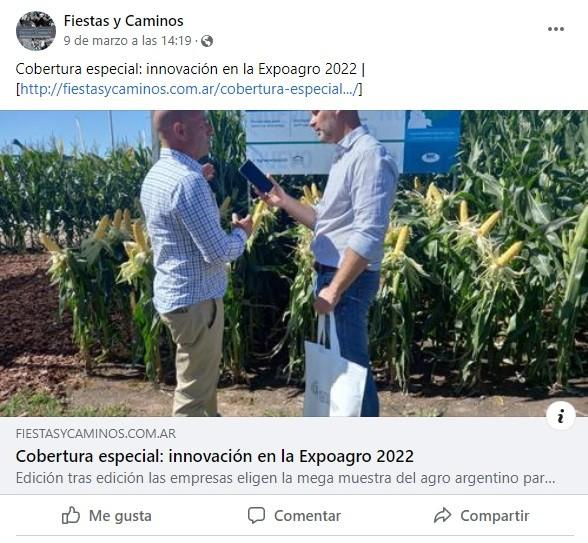This screenshot has height=543, width=588.
Task: Open the corn field interview preview image
Action: tap(294, 263)
